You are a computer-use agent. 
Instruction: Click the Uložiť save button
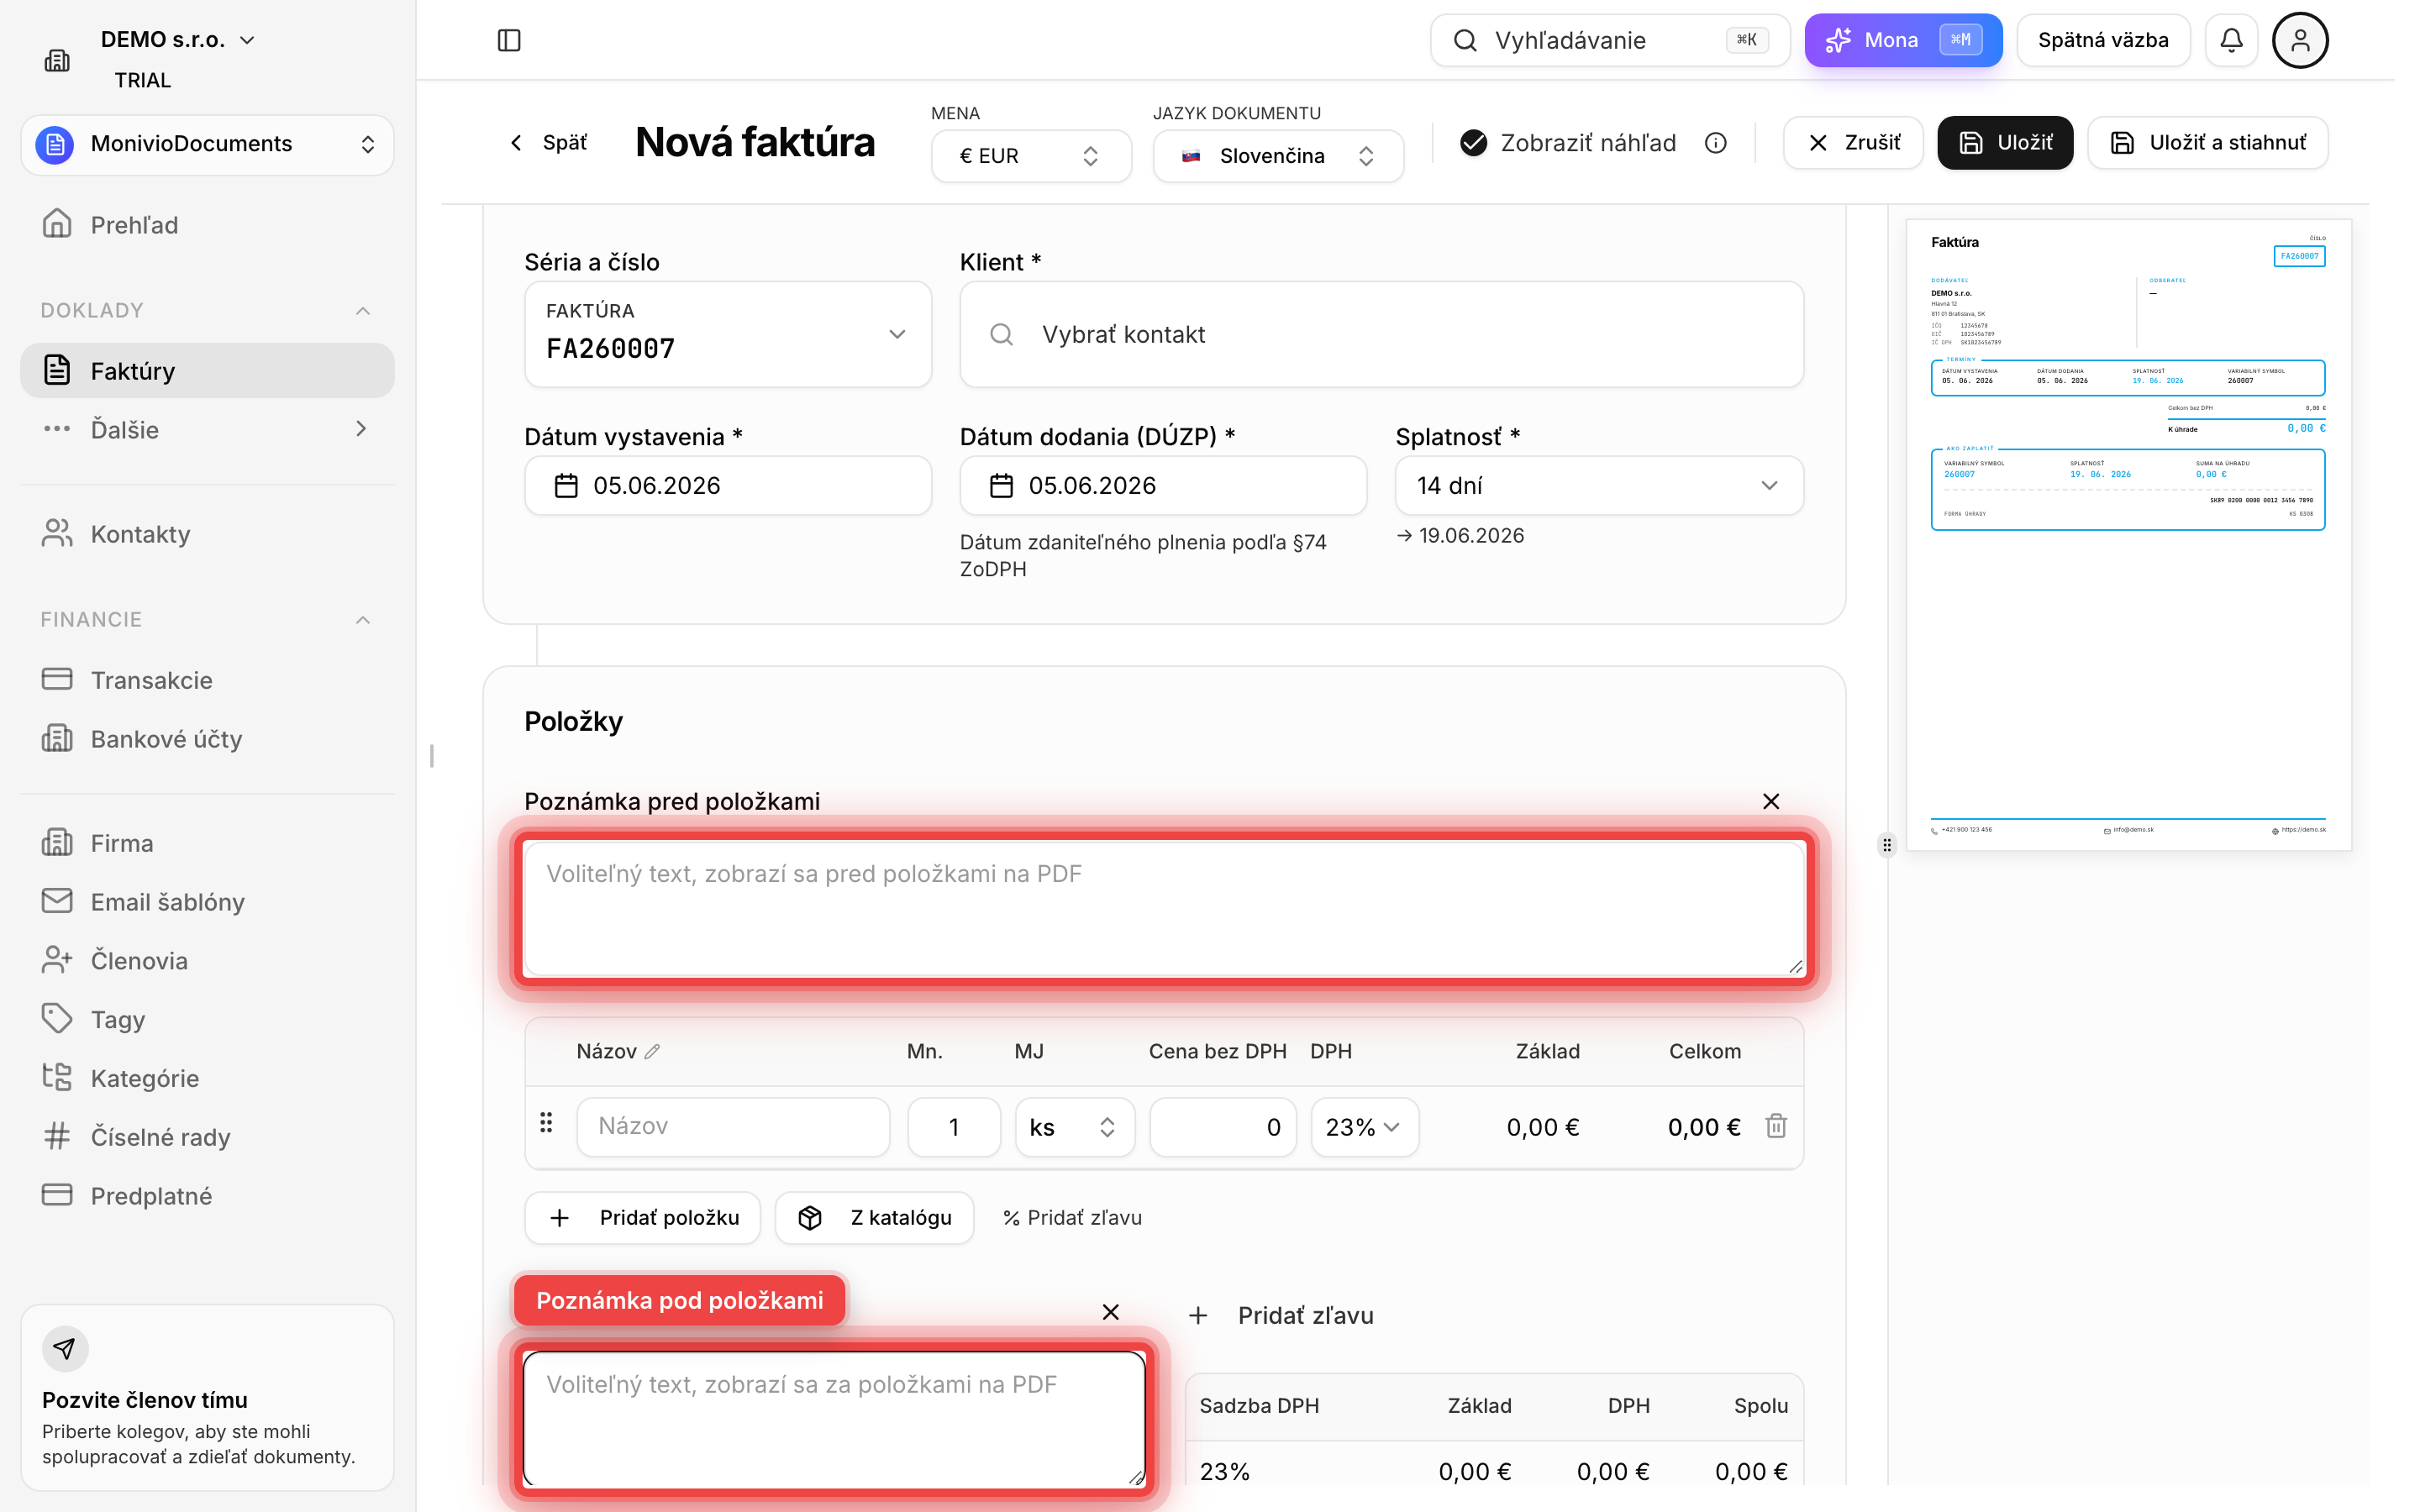pos(2005,143)
